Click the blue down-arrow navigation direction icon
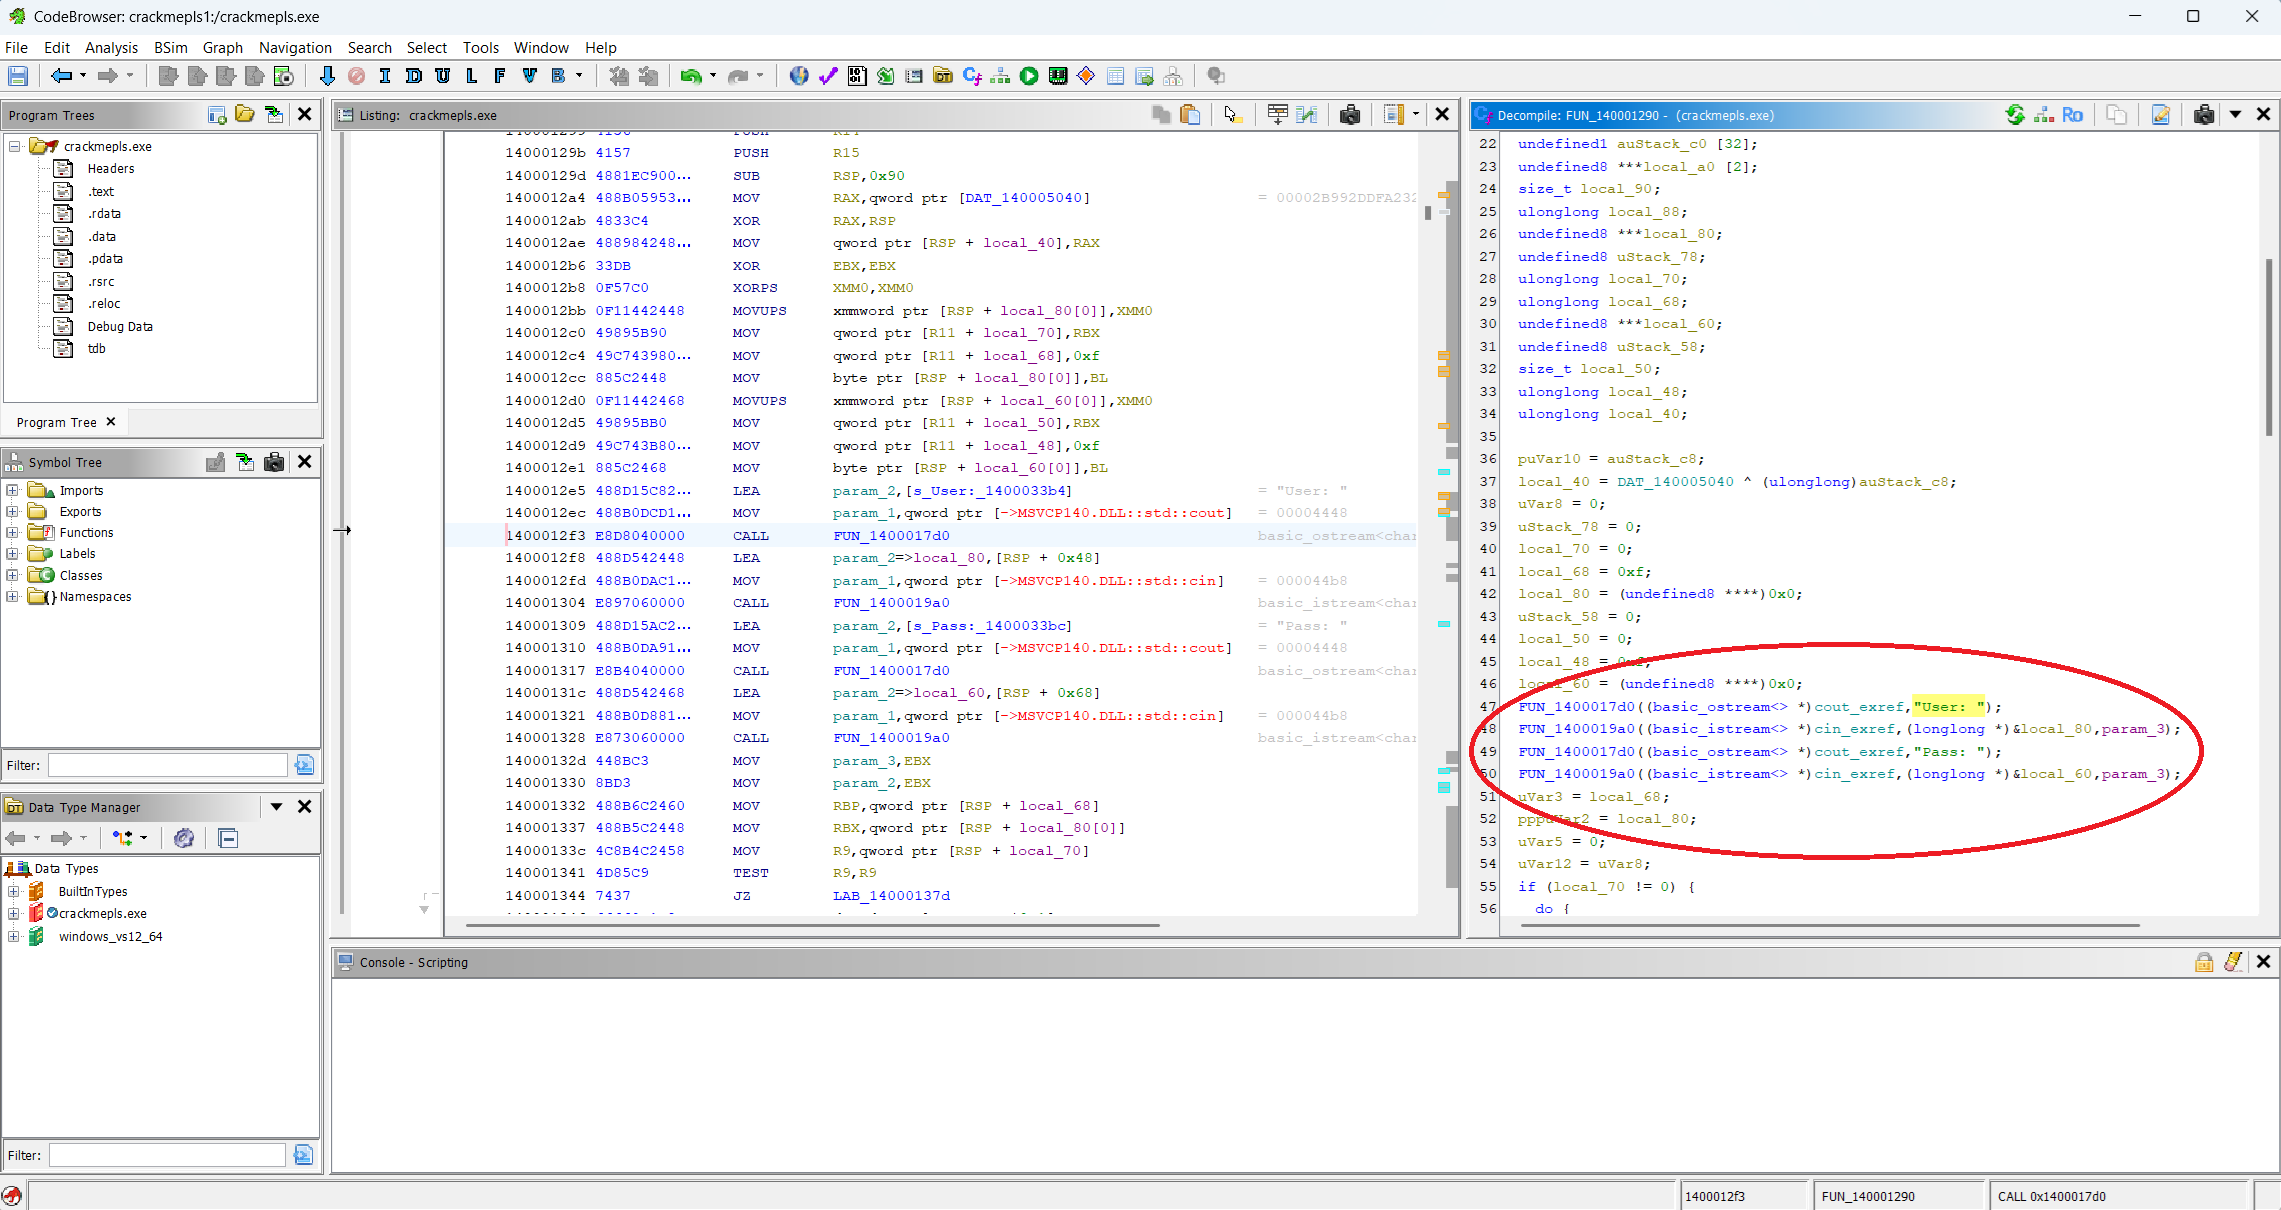This screenshot has width=2281, height=1210. (327, 76)
